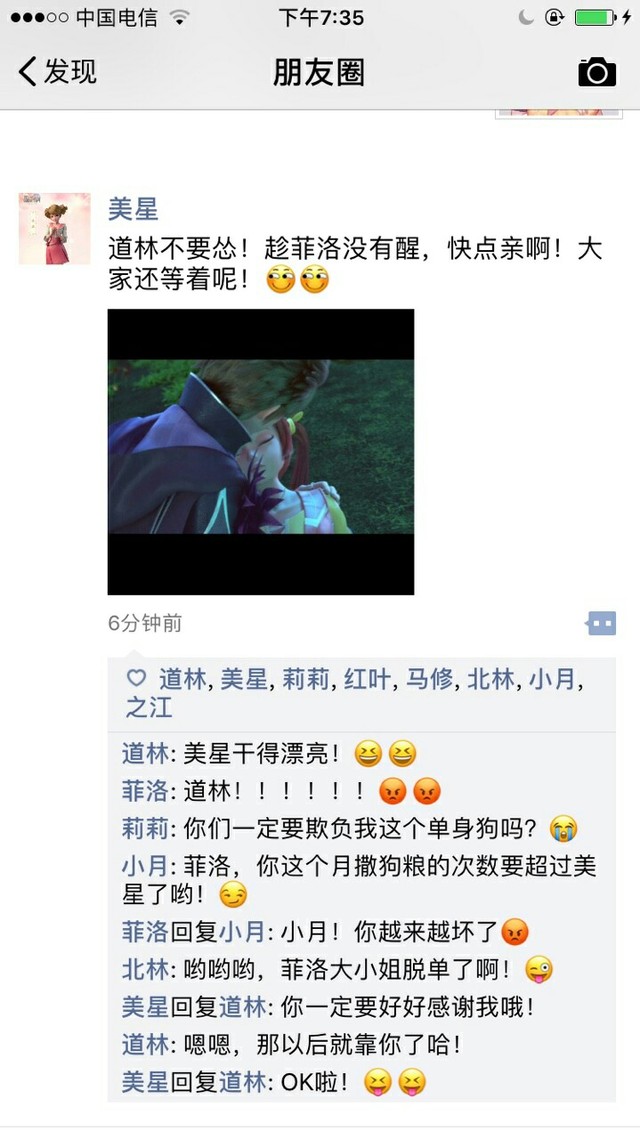This screenshot has width=640, height=1139.
Task: Tap 道林 in the likes list
Action: pos(182,678)
